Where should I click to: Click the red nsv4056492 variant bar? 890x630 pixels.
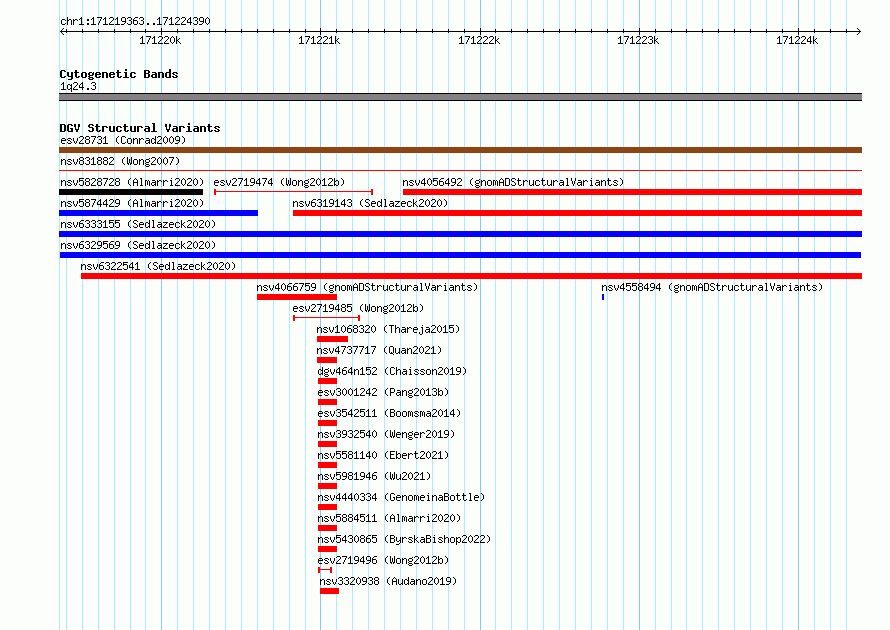[x=632, y=192]
